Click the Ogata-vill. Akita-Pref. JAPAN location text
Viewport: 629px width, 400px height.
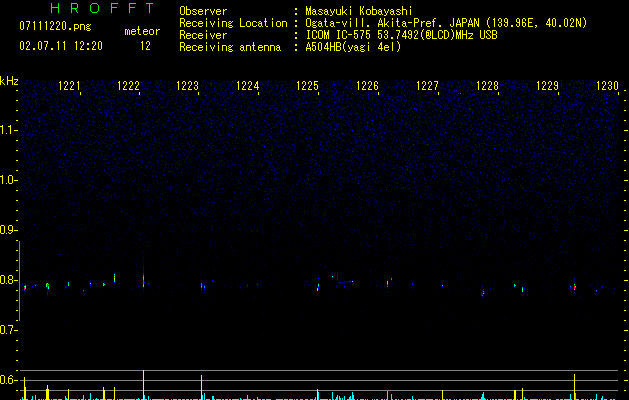coord(446,23)
